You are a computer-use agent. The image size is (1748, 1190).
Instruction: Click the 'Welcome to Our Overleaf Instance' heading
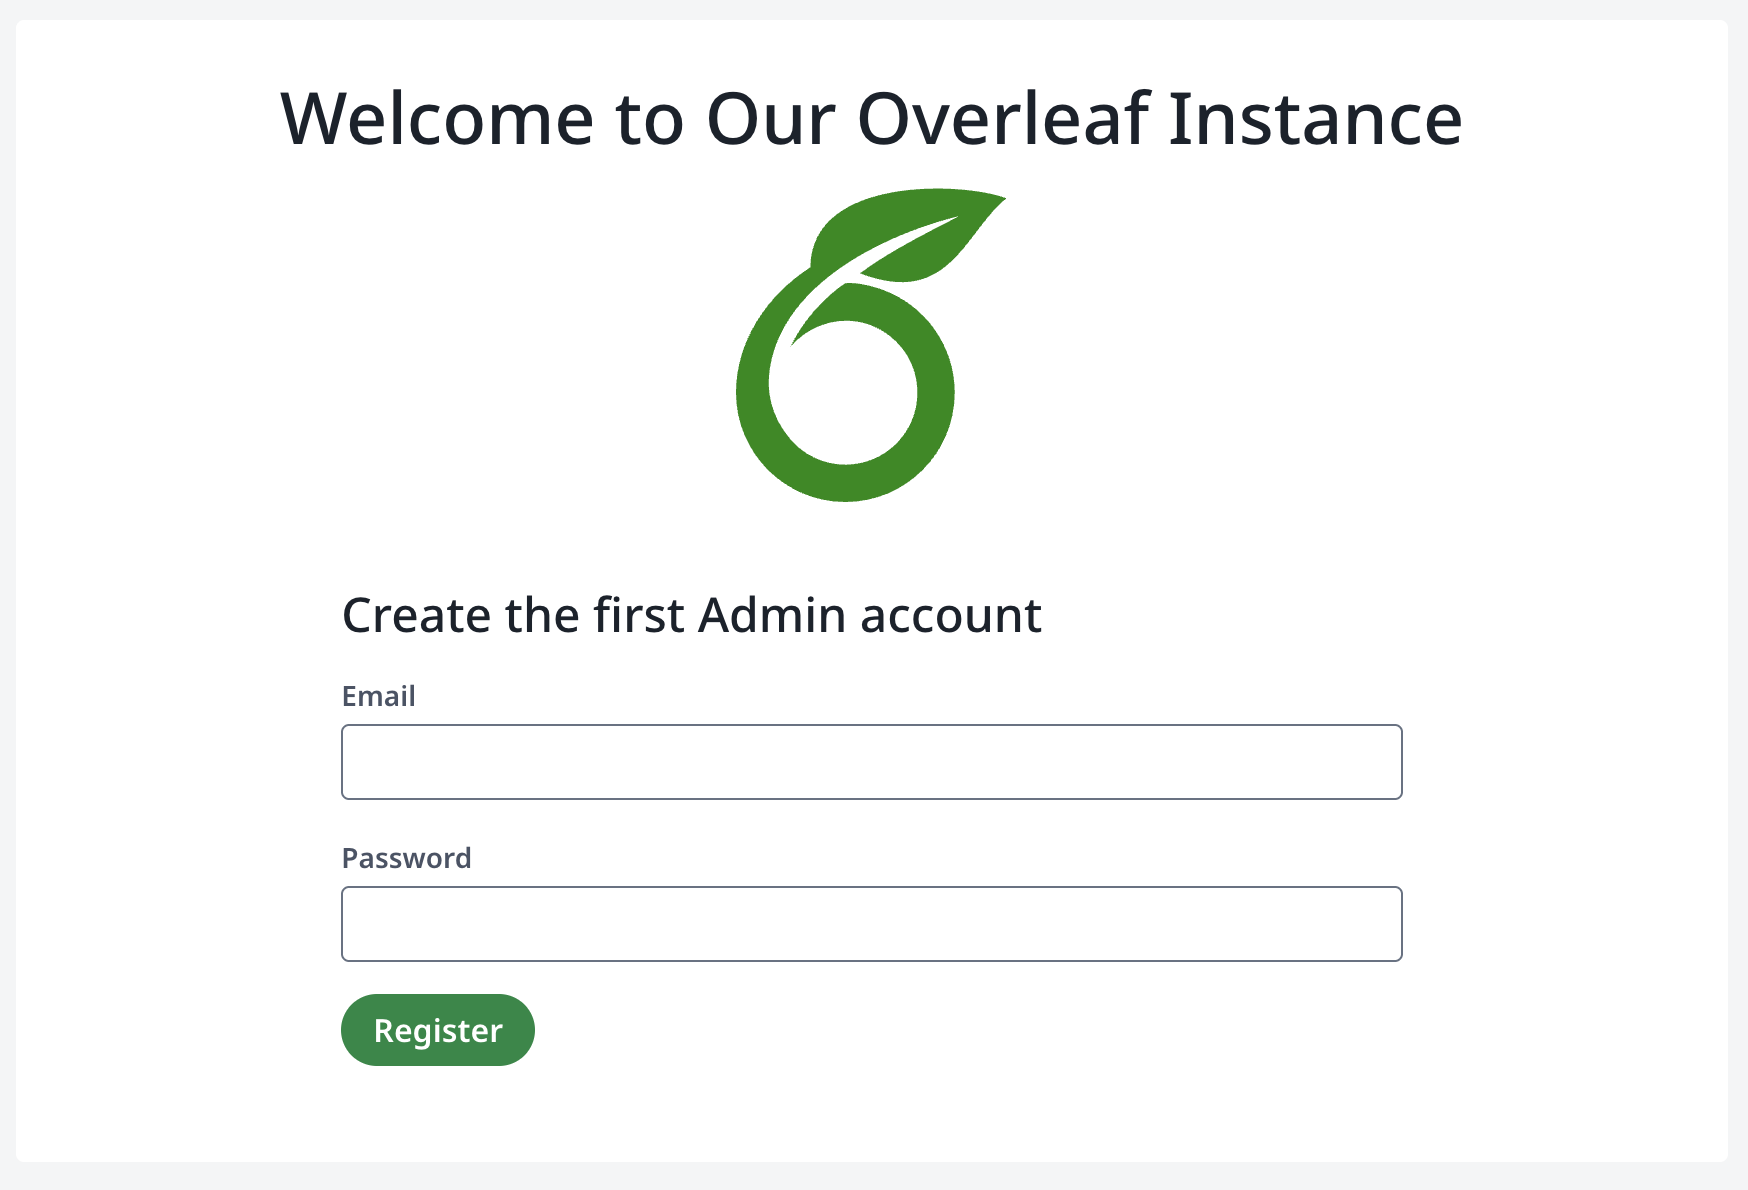click(871, 119)
